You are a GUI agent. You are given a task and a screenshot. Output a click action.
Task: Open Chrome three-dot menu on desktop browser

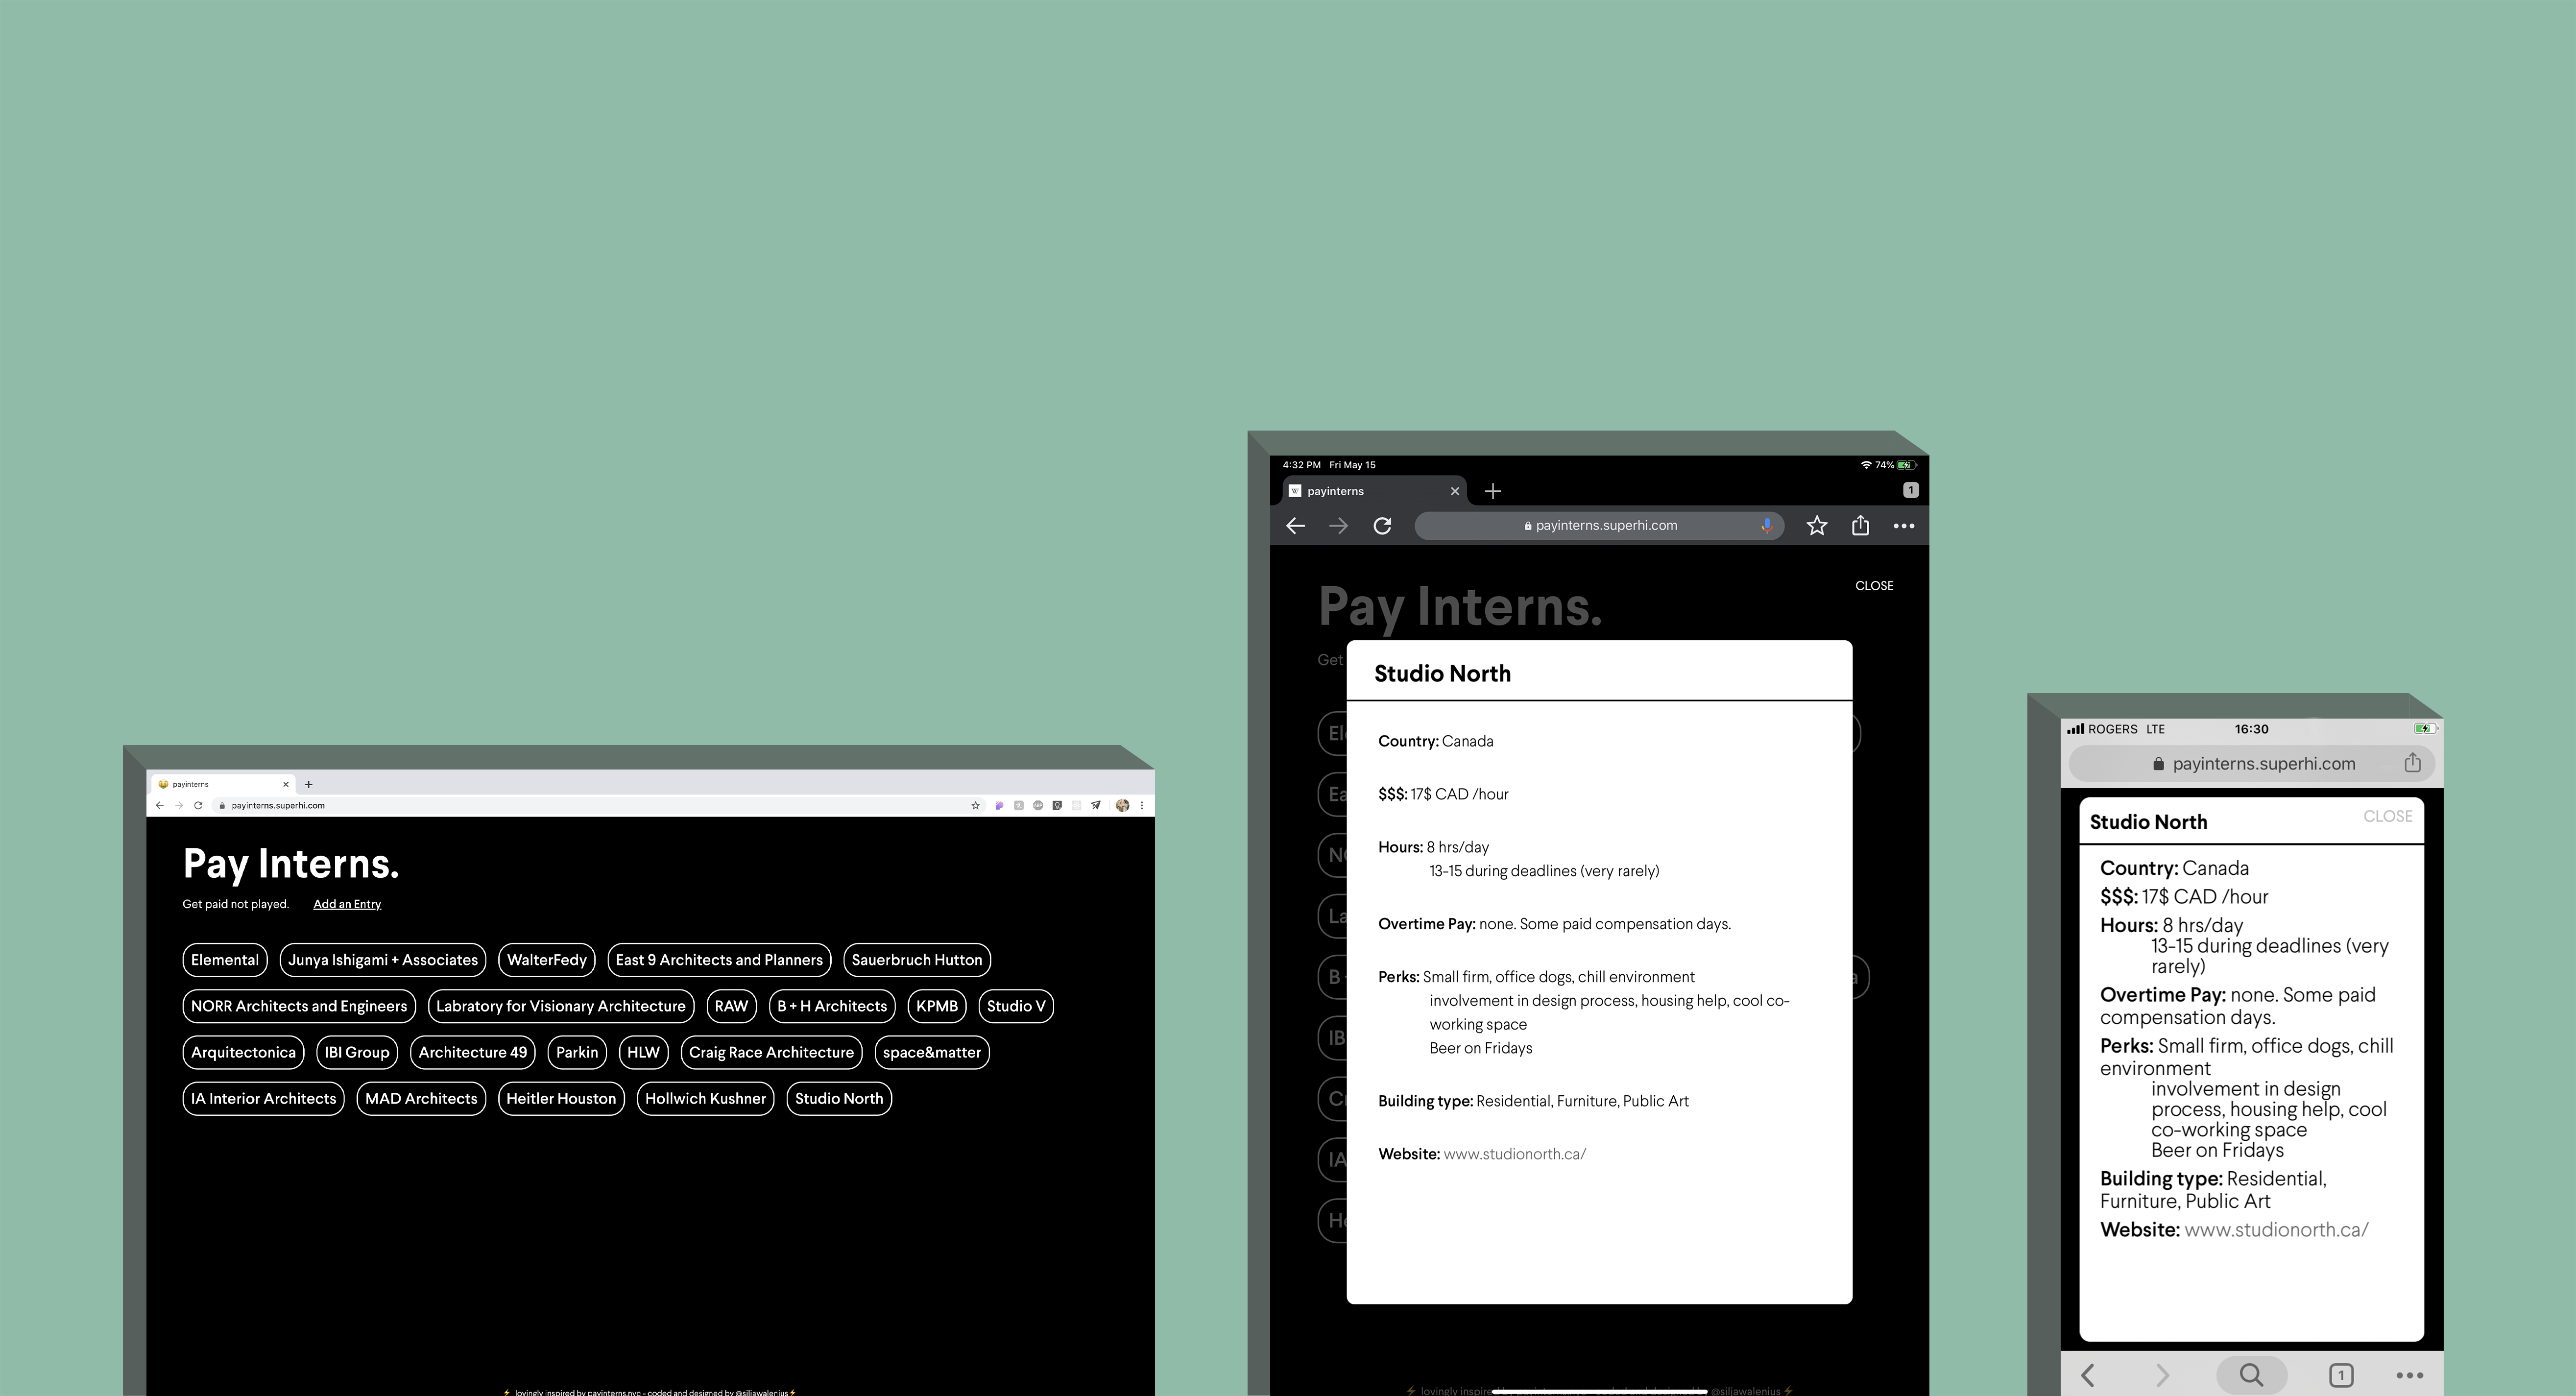tap(1141, 805)
